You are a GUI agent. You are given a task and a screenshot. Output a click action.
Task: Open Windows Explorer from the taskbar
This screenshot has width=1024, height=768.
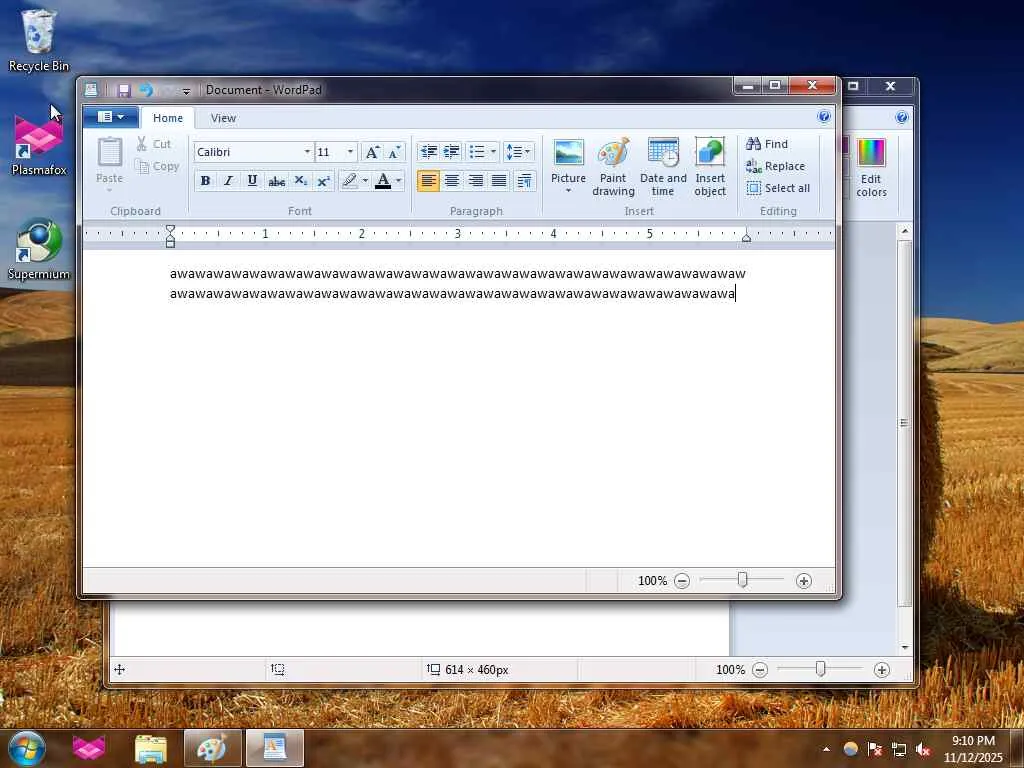coord(151,749)
